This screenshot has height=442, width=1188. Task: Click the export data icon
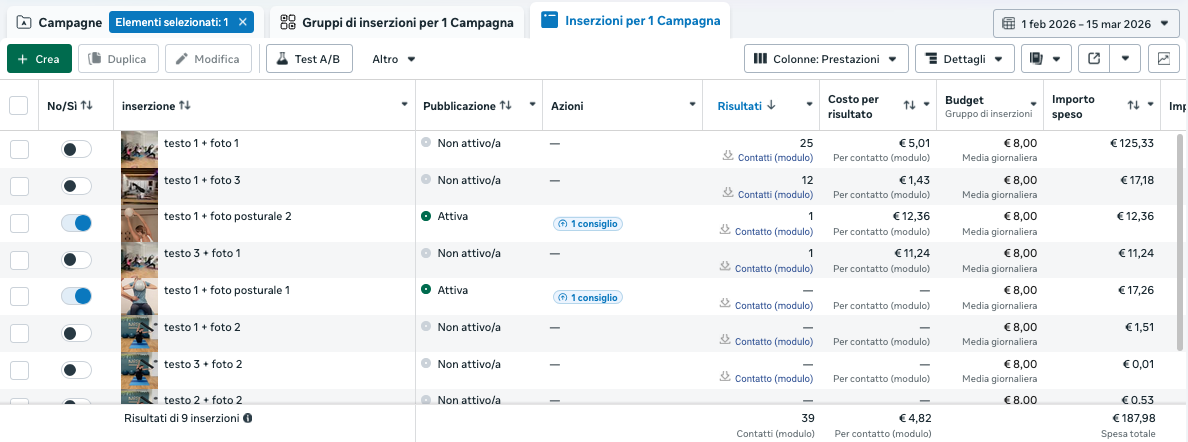[x=1095, y=59]
